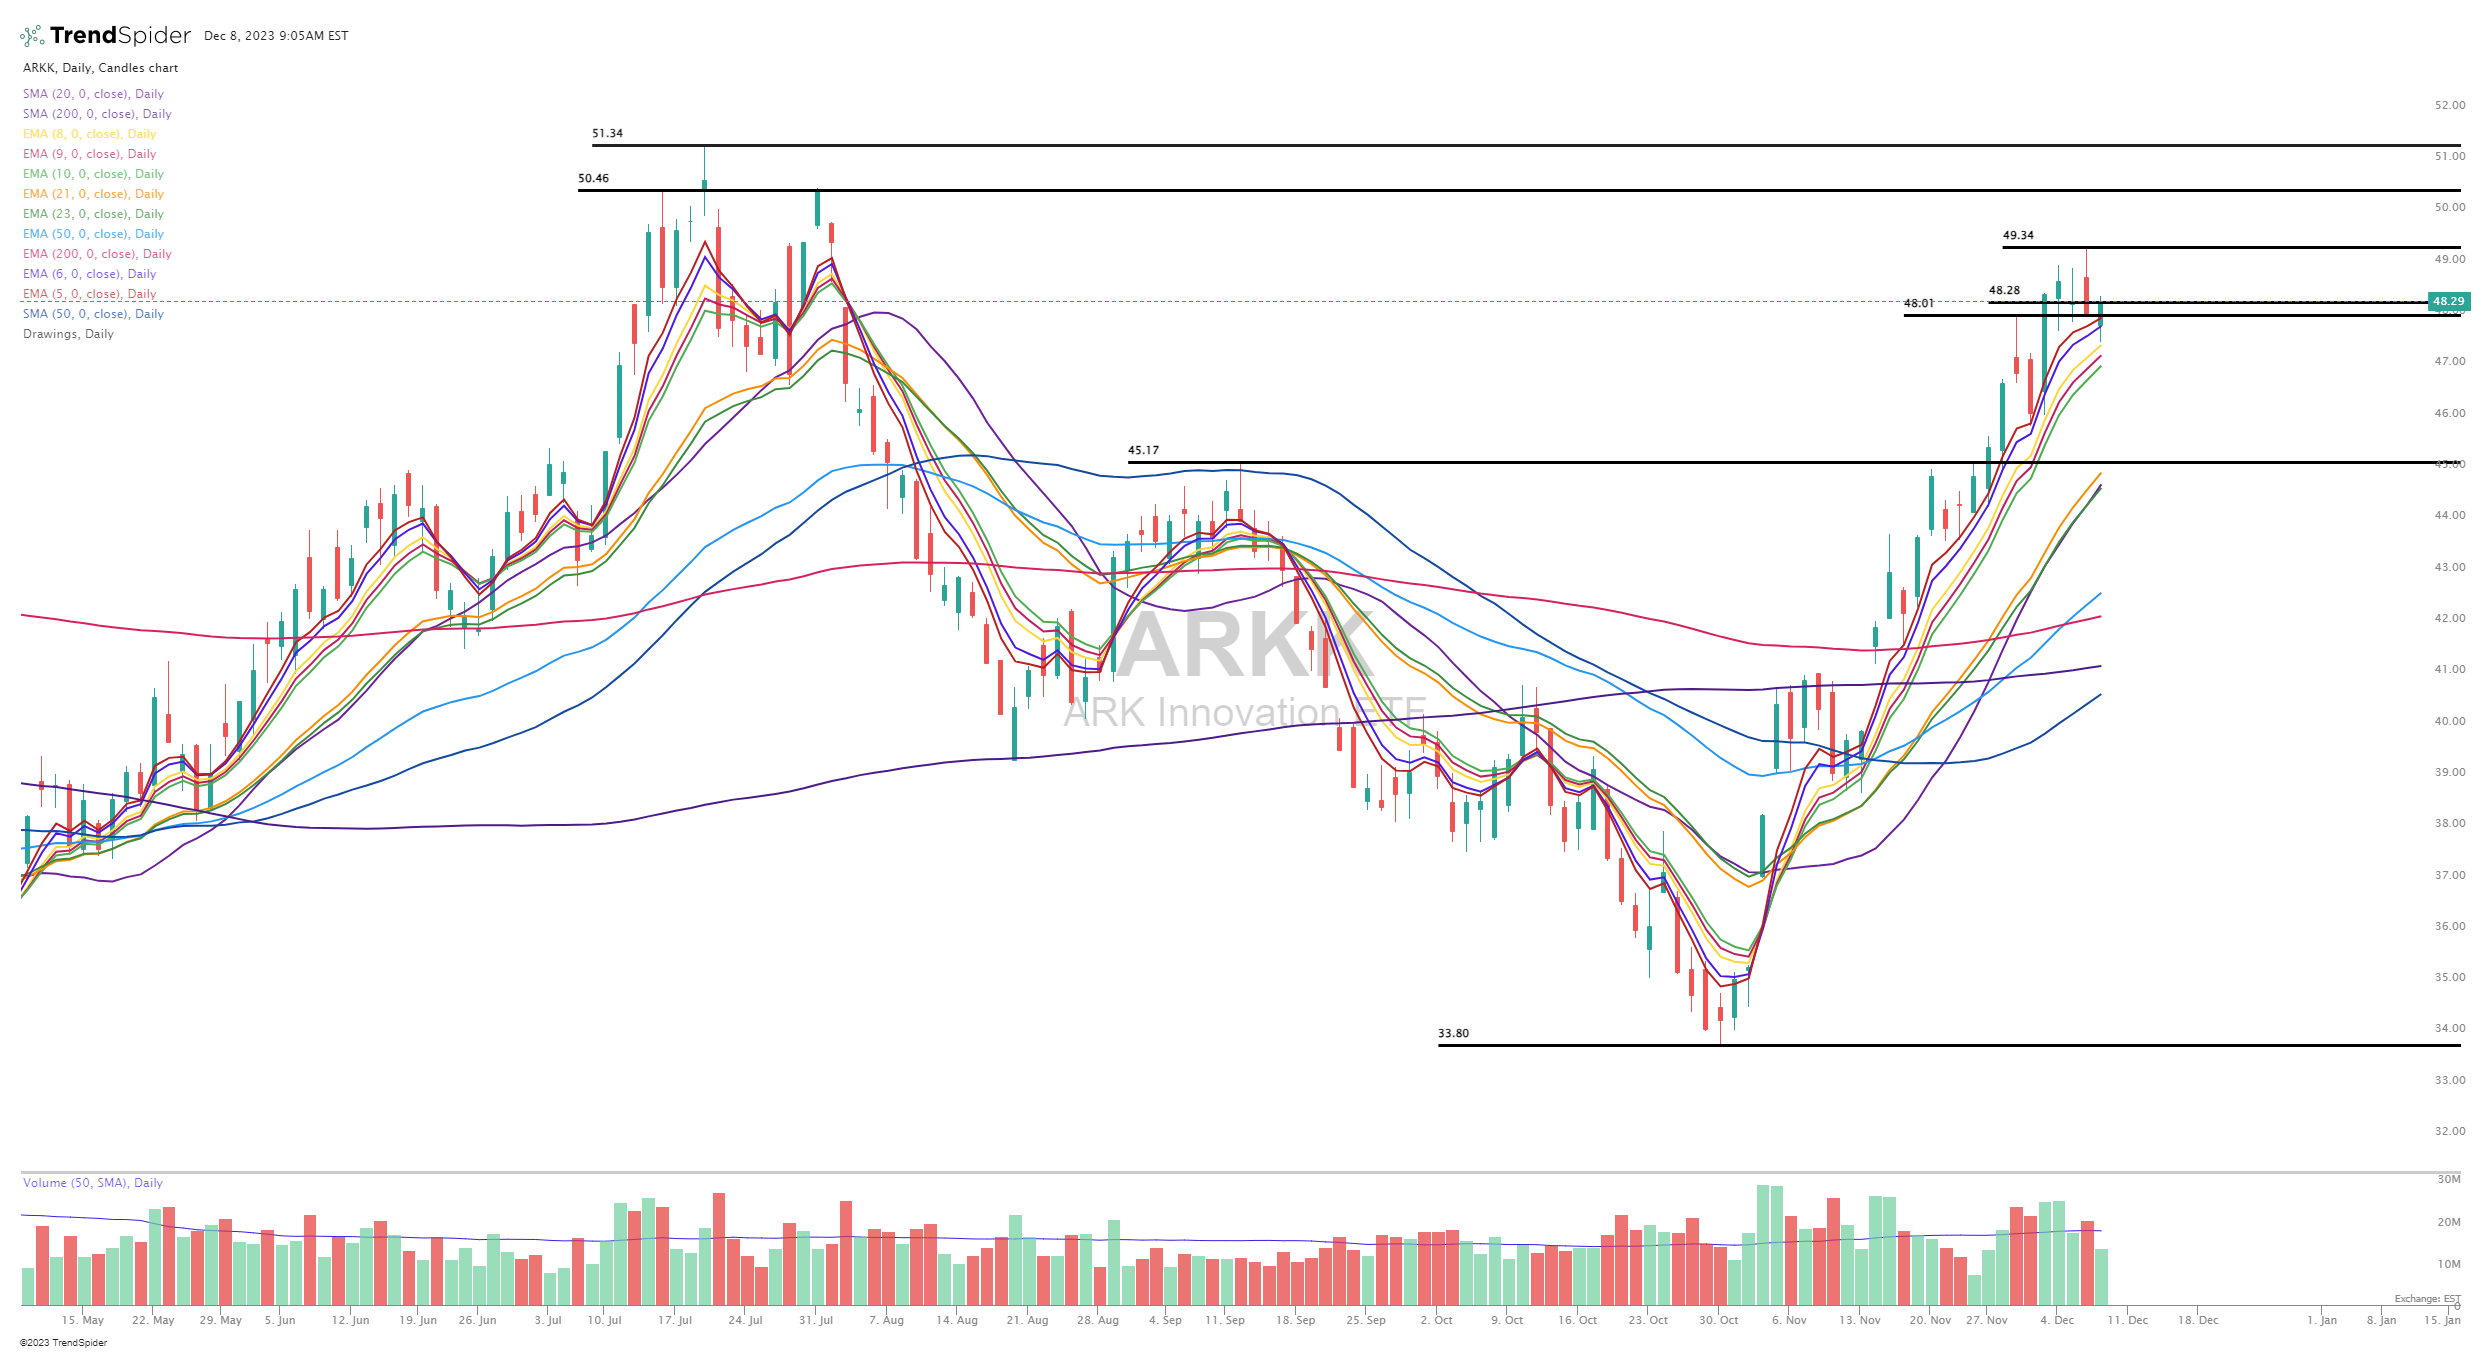This screenshot has height=1352, width=2491.
Task: Select the EMA (23, 0, close) legend entry
Action: (94, 214)
